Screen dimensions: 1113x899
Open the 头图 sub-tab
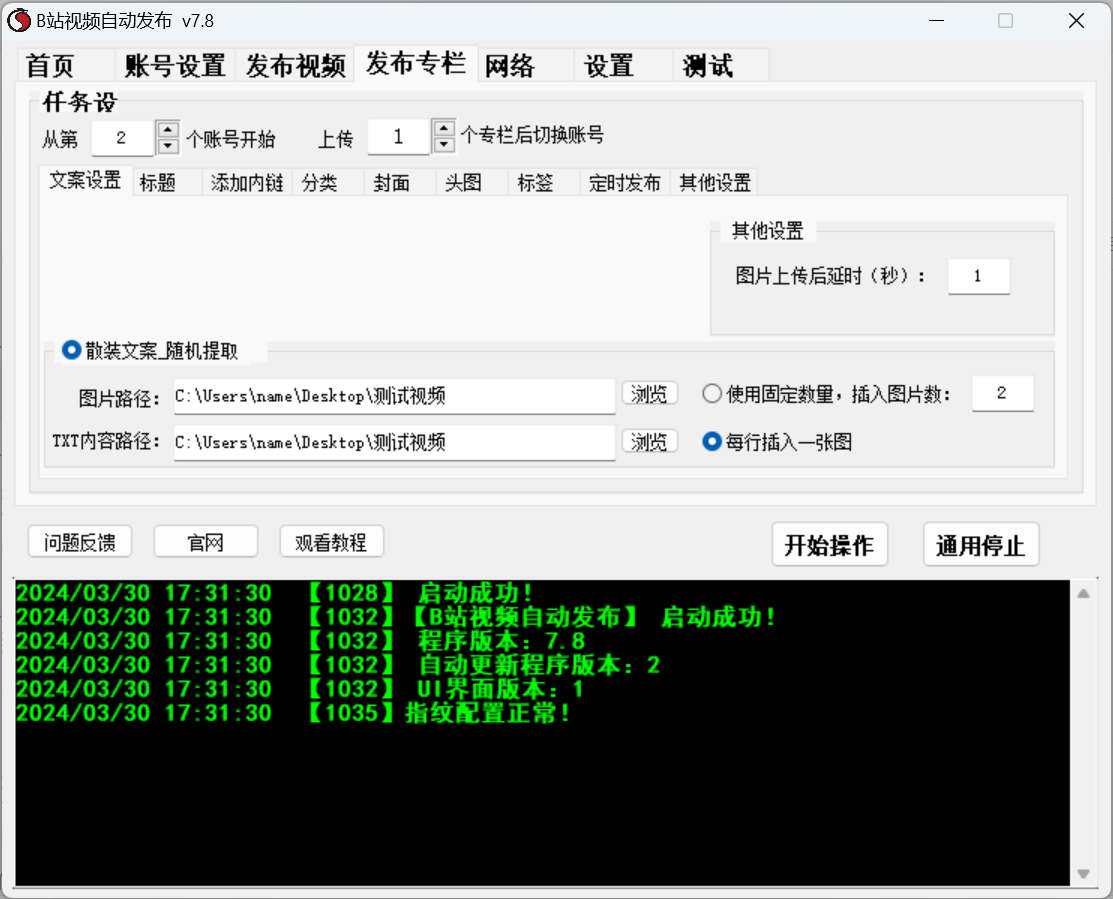(472, 183)
